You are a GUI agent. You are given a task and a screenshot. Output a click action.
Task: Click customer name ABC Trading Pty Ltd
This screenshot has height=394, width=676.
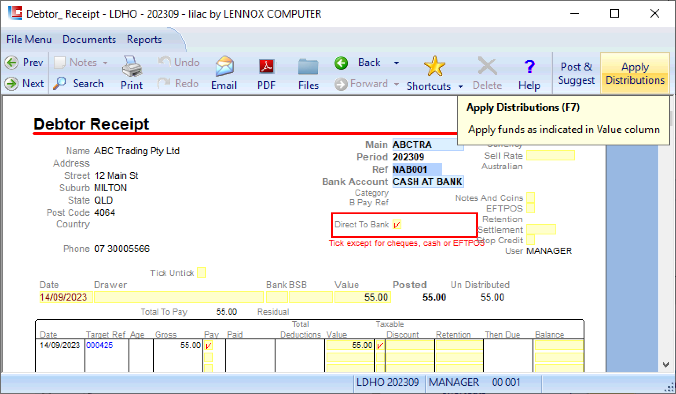(137, 151)
